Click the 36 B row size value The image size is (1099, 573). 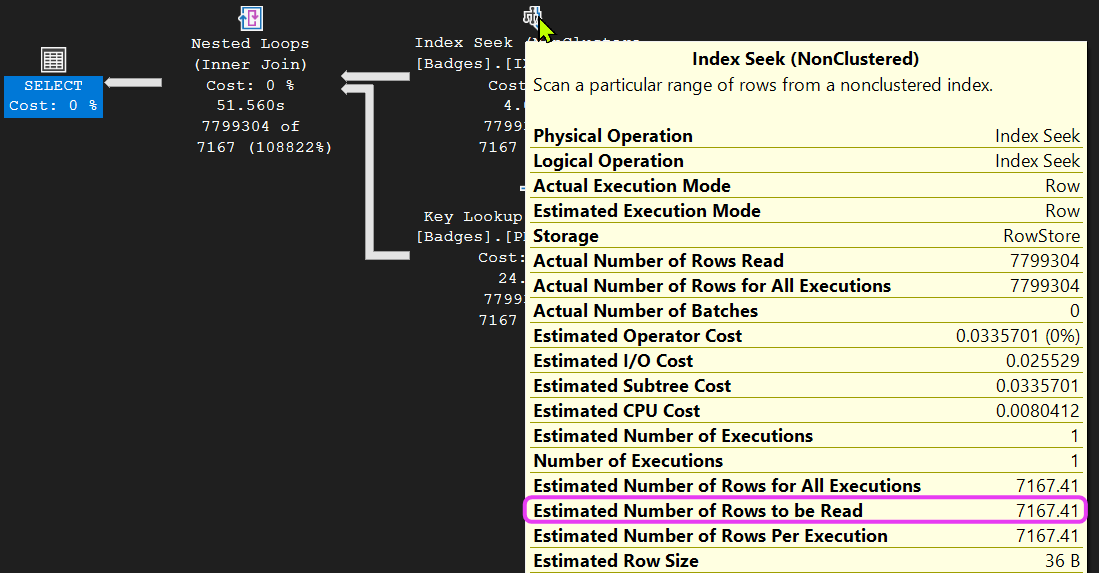[x=1063, y=561]
